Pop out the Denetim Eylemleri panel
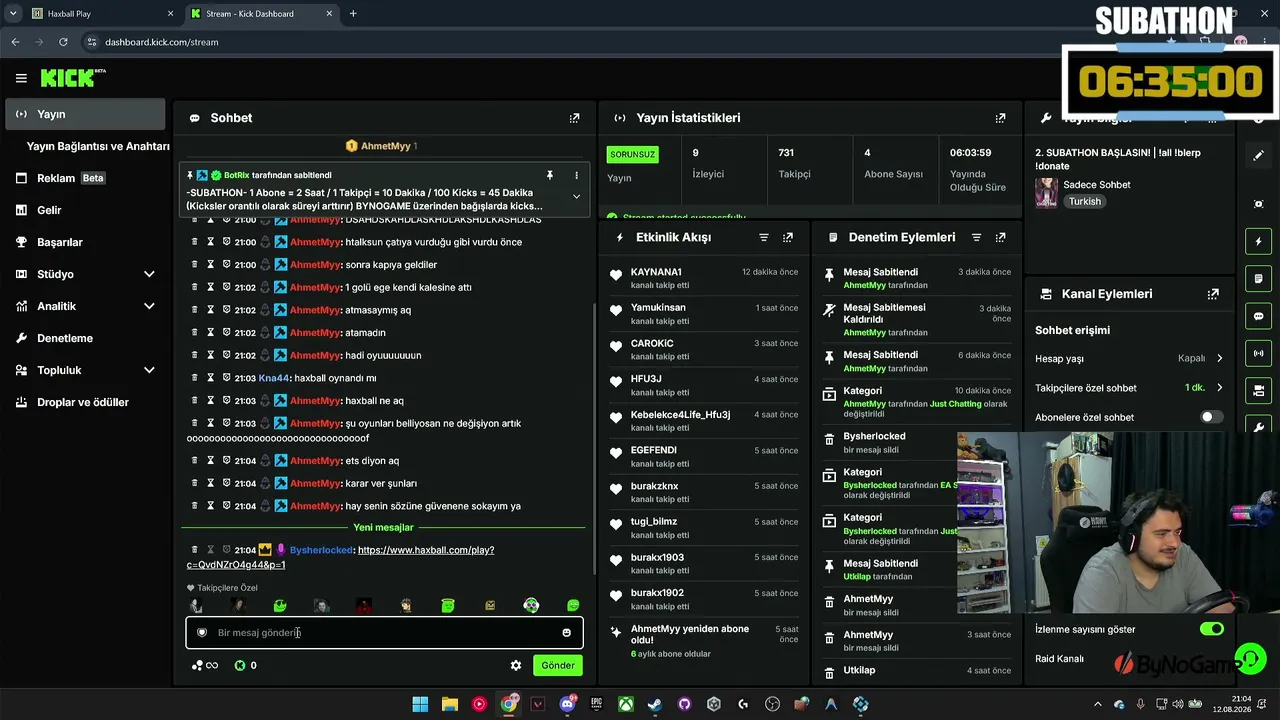Image resolution: width=1280 pixels, height=720 pixels. (1000, 238)
